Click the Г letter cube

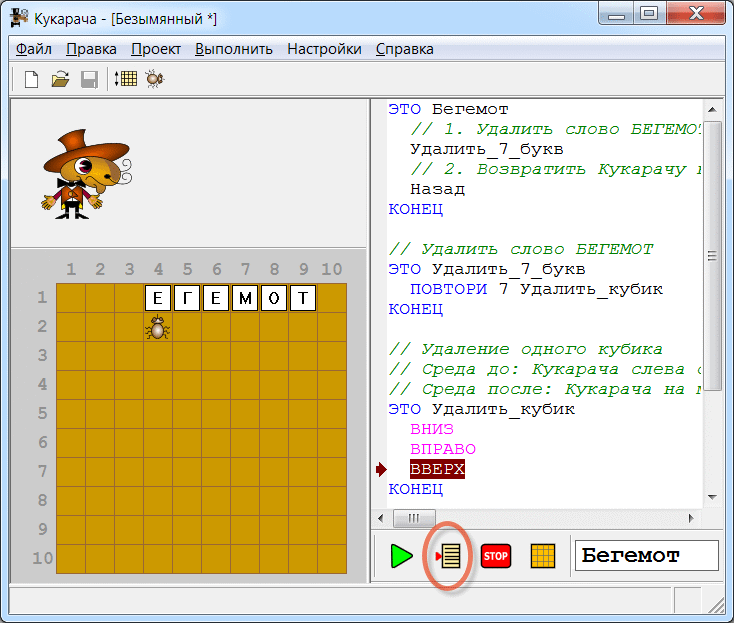coord(187,298)
